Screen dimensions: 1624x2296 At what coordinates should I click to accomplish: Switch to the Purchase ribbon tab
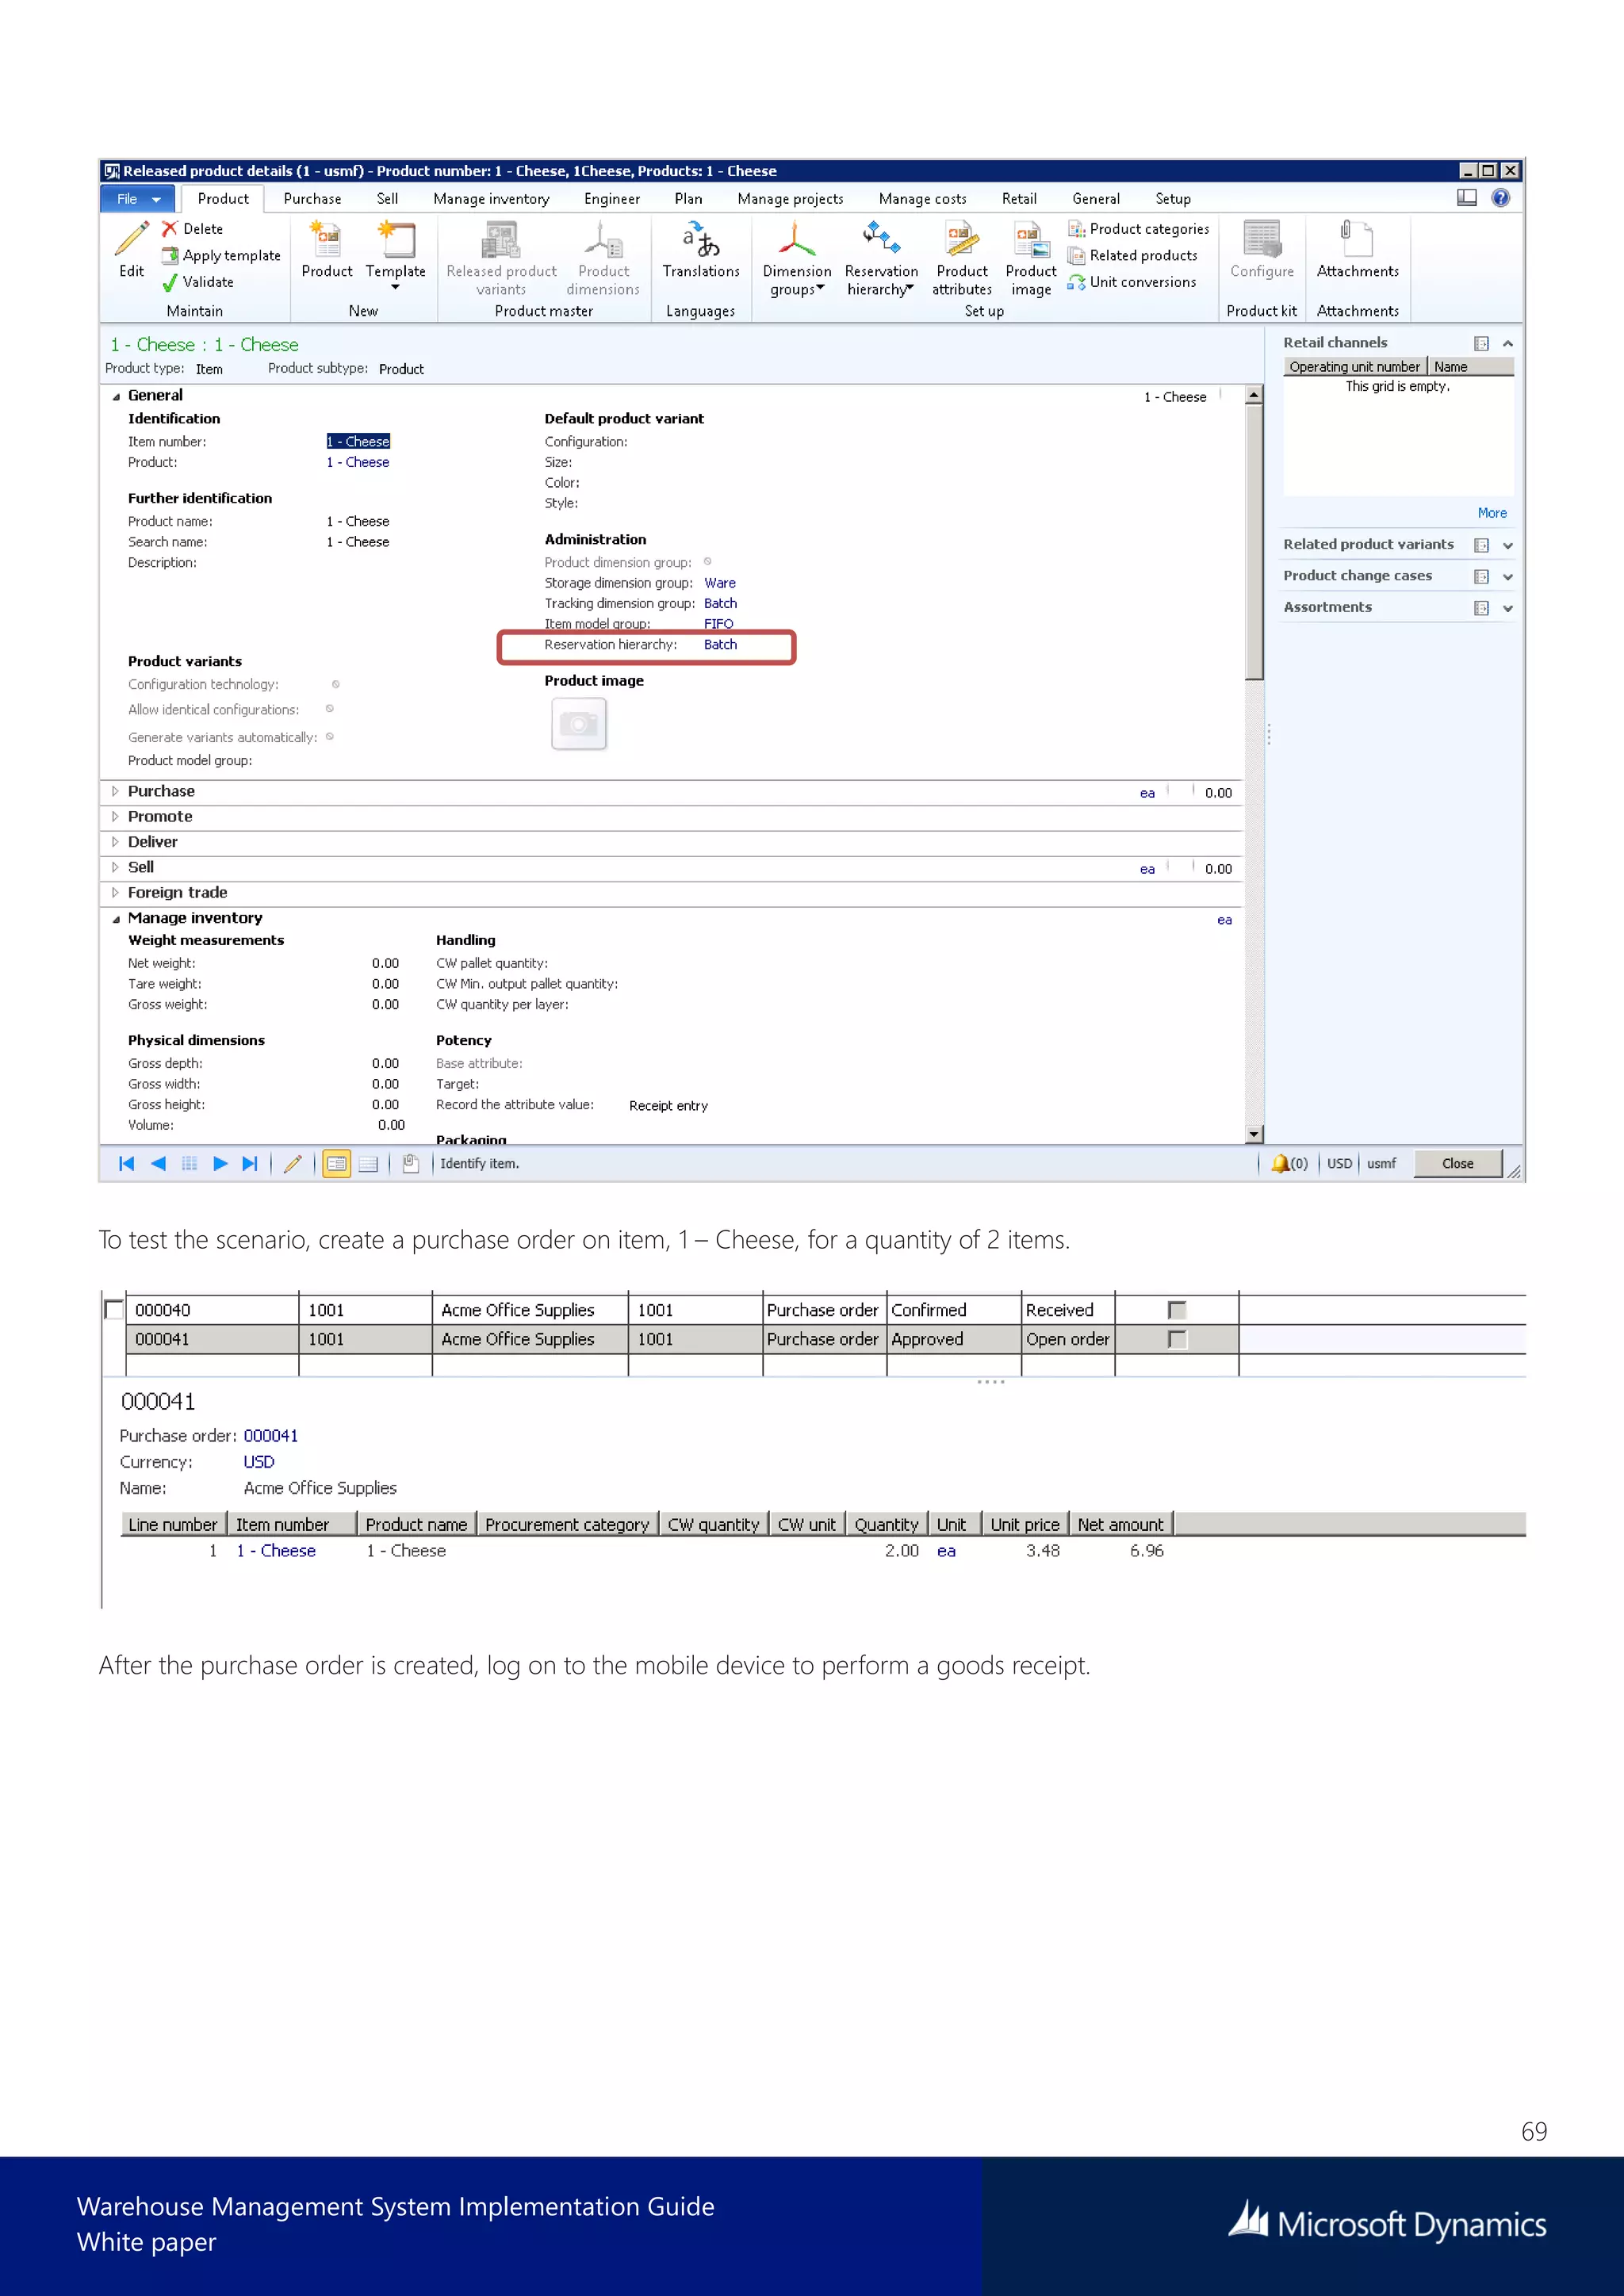(x=312, y=199)
